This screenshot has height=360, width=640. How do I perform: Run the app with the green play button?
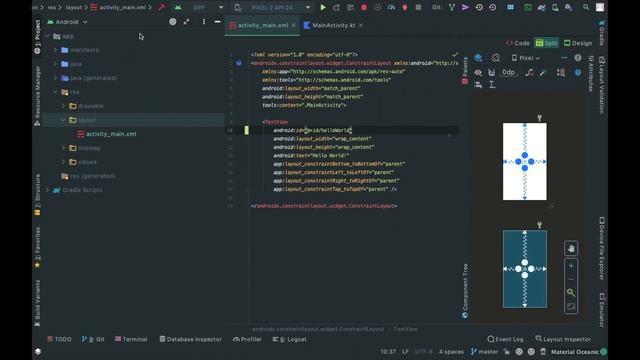pyautogui.click(x=323, y=7)
